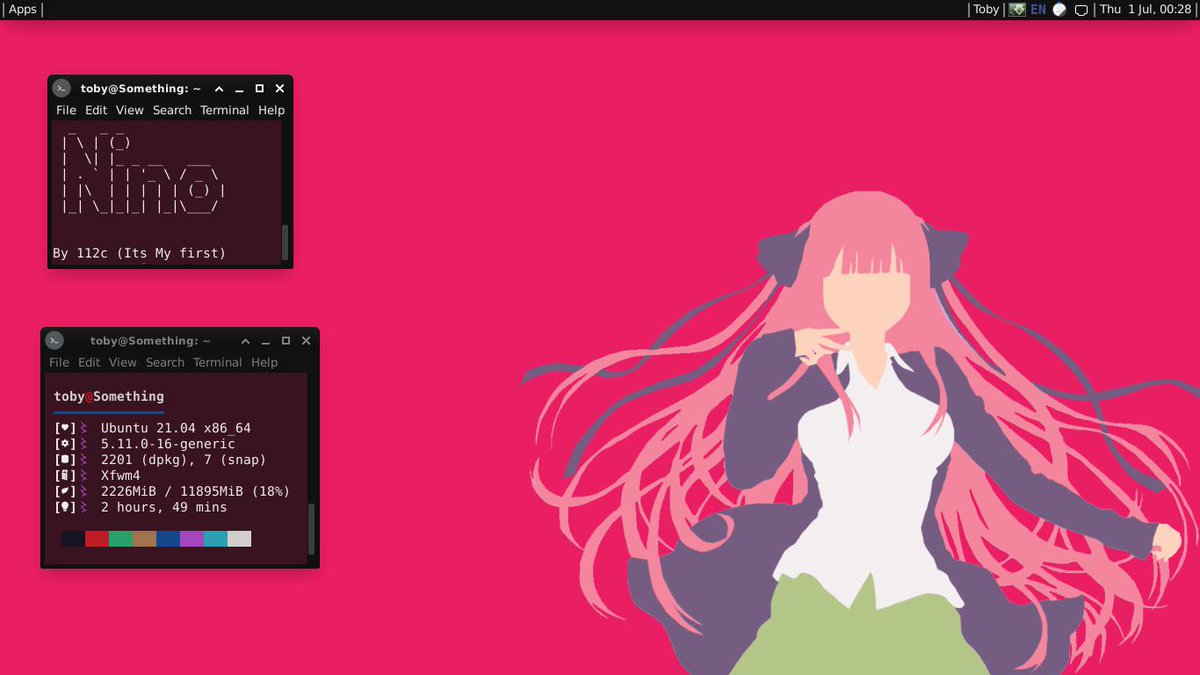Click the memory icon beside the RAM usage
Screen dimensions: 1200x675
click(63, 491)
